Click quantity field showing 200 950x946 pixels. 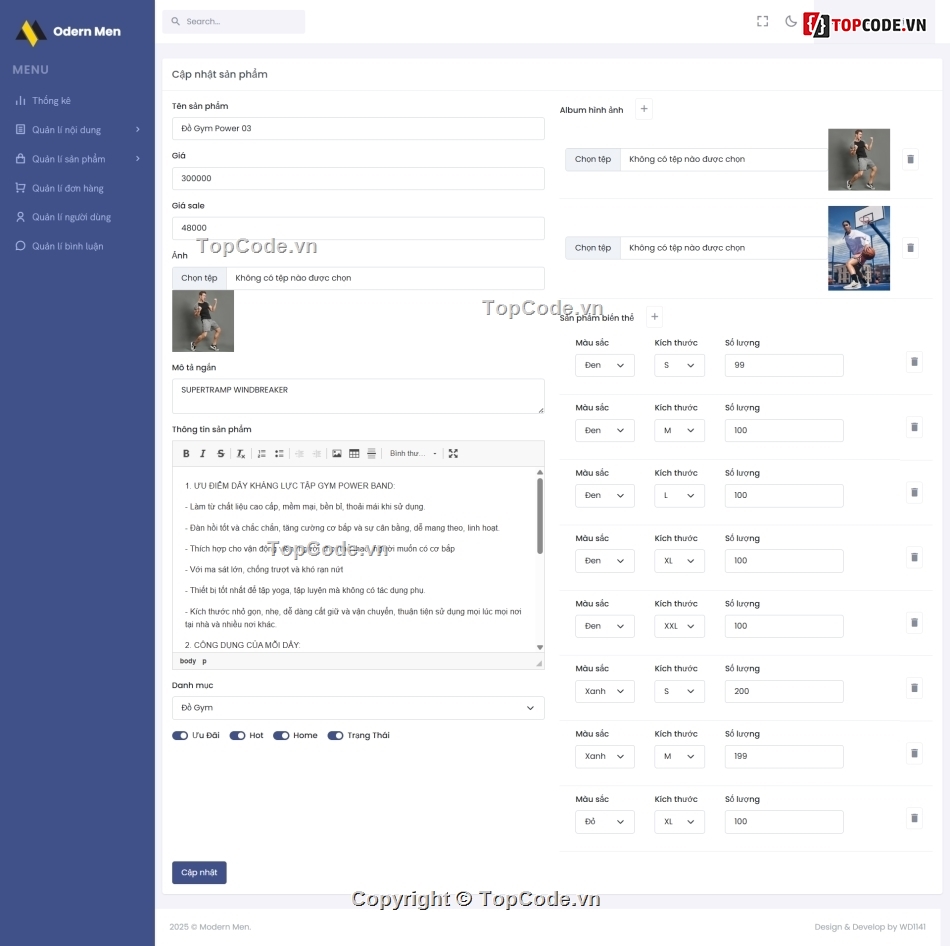click(784, 691)
